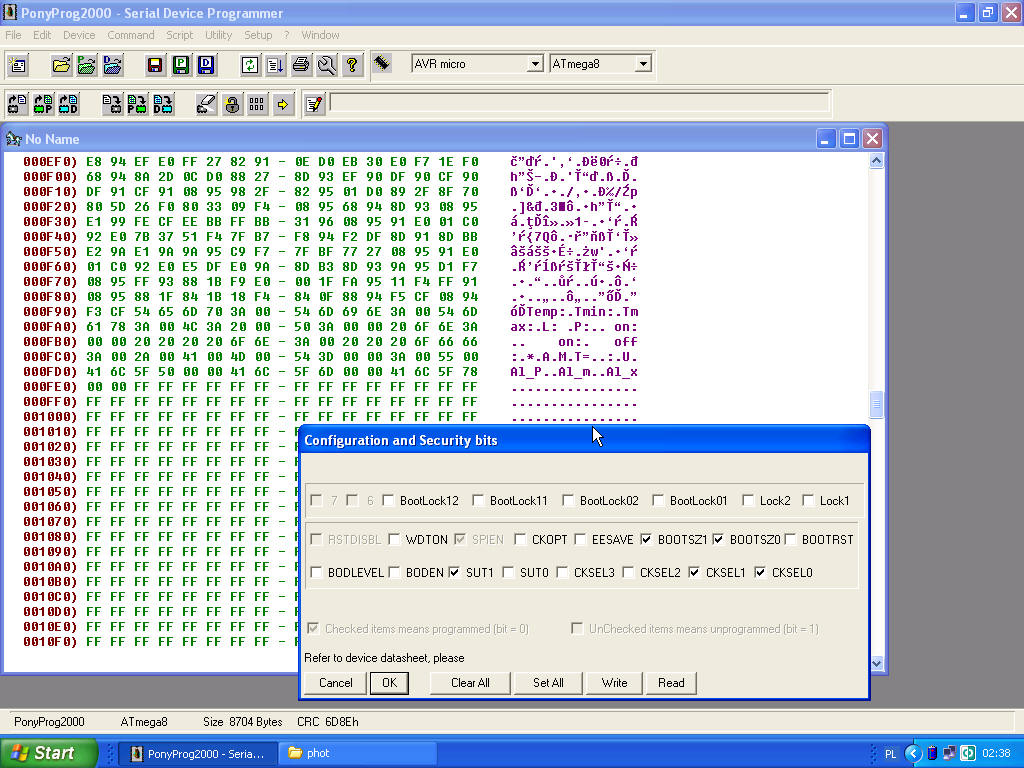The height and width of the screenshot is (768, 1024).
Task: Uncheck the SUT1 checkbox
Action: [x=455, y=572]
